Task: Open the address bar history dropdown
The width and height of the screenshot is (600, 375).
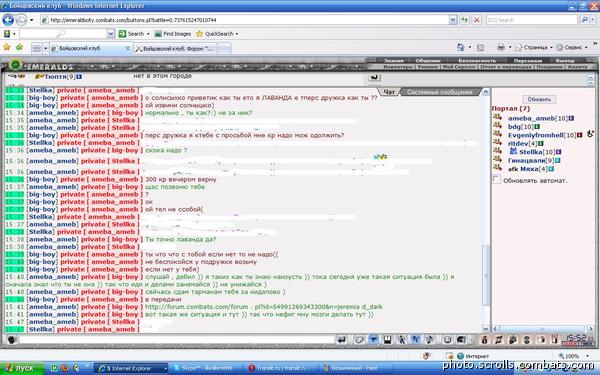Action: (x=453, y=20)
